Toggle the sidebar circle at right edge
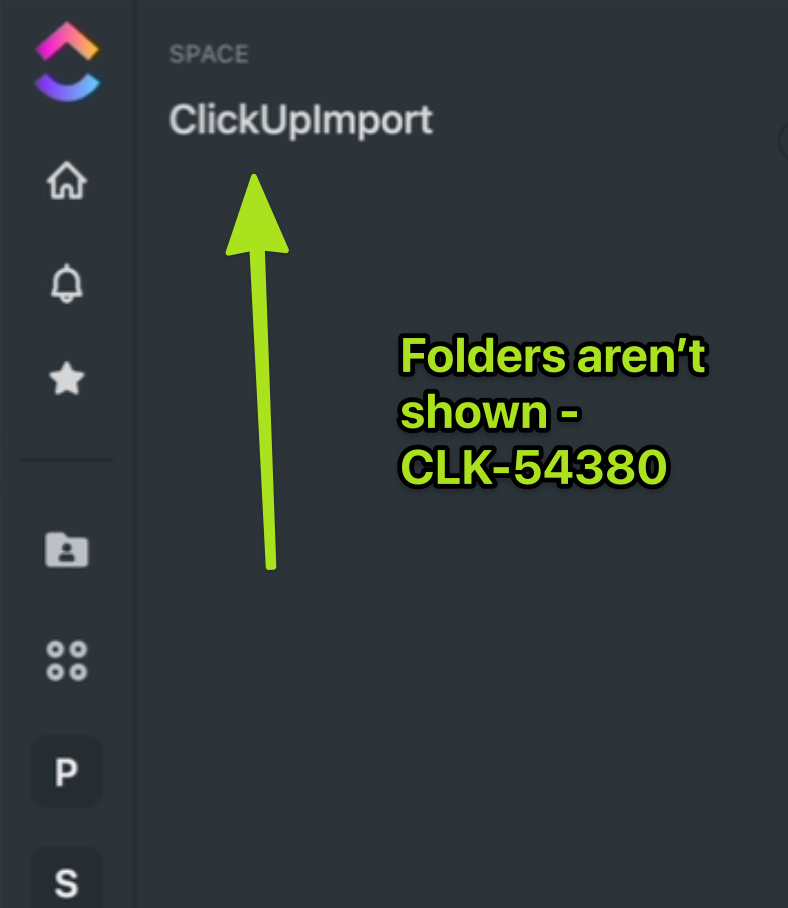This screenshot has height=908, width=788. (783, 140)
